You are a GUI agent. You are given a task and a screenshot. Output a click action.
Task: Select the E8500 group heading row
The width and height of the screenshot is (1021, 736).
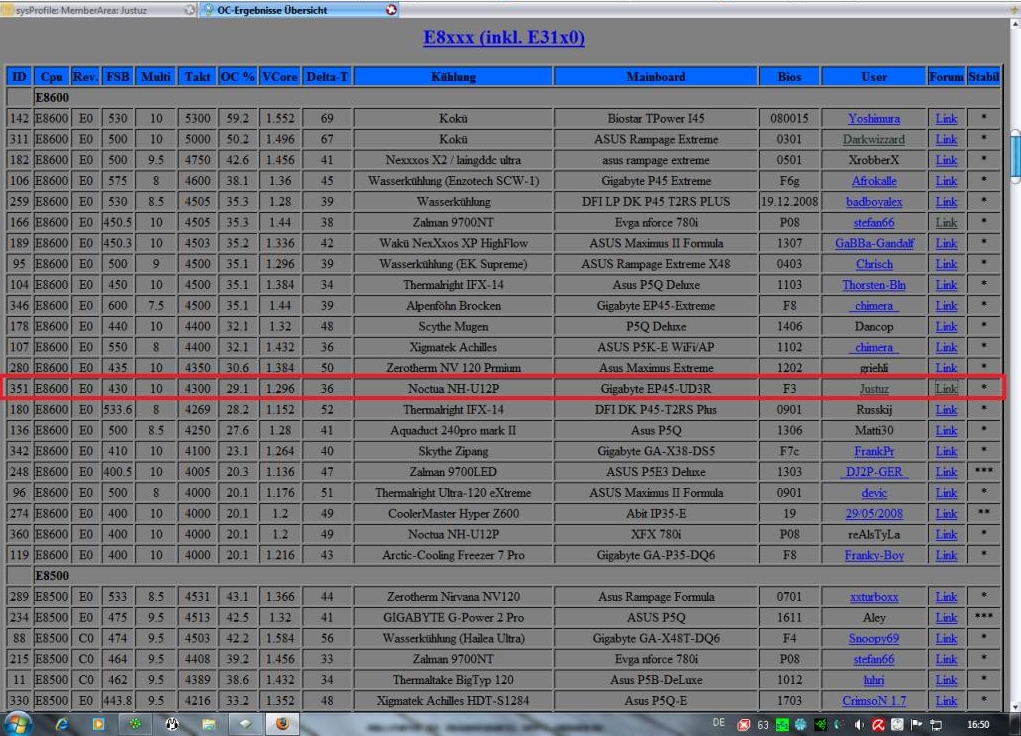[x=503, y=576]
